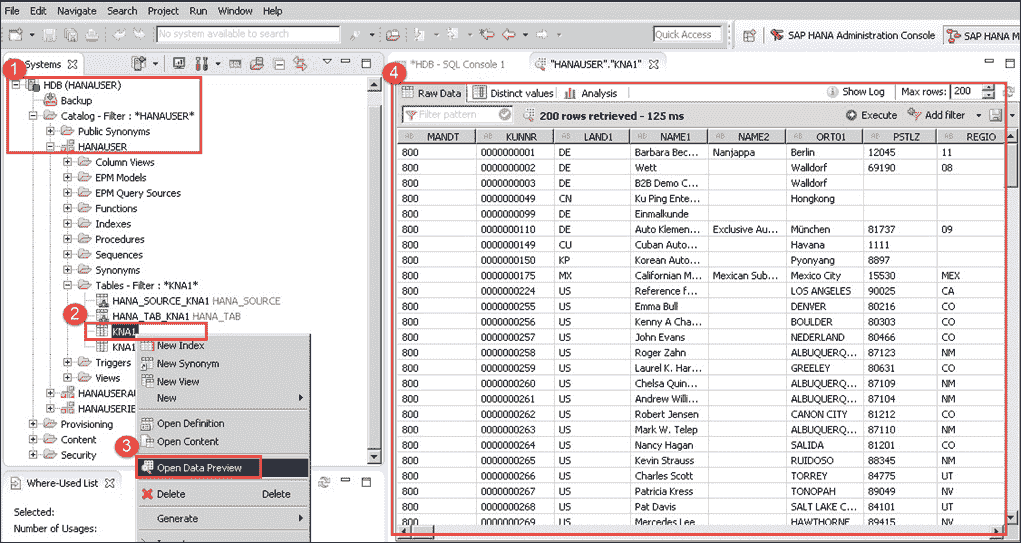Expand the Security folder
This screenshot has height=543, width=1021.
tap(33, 455)
